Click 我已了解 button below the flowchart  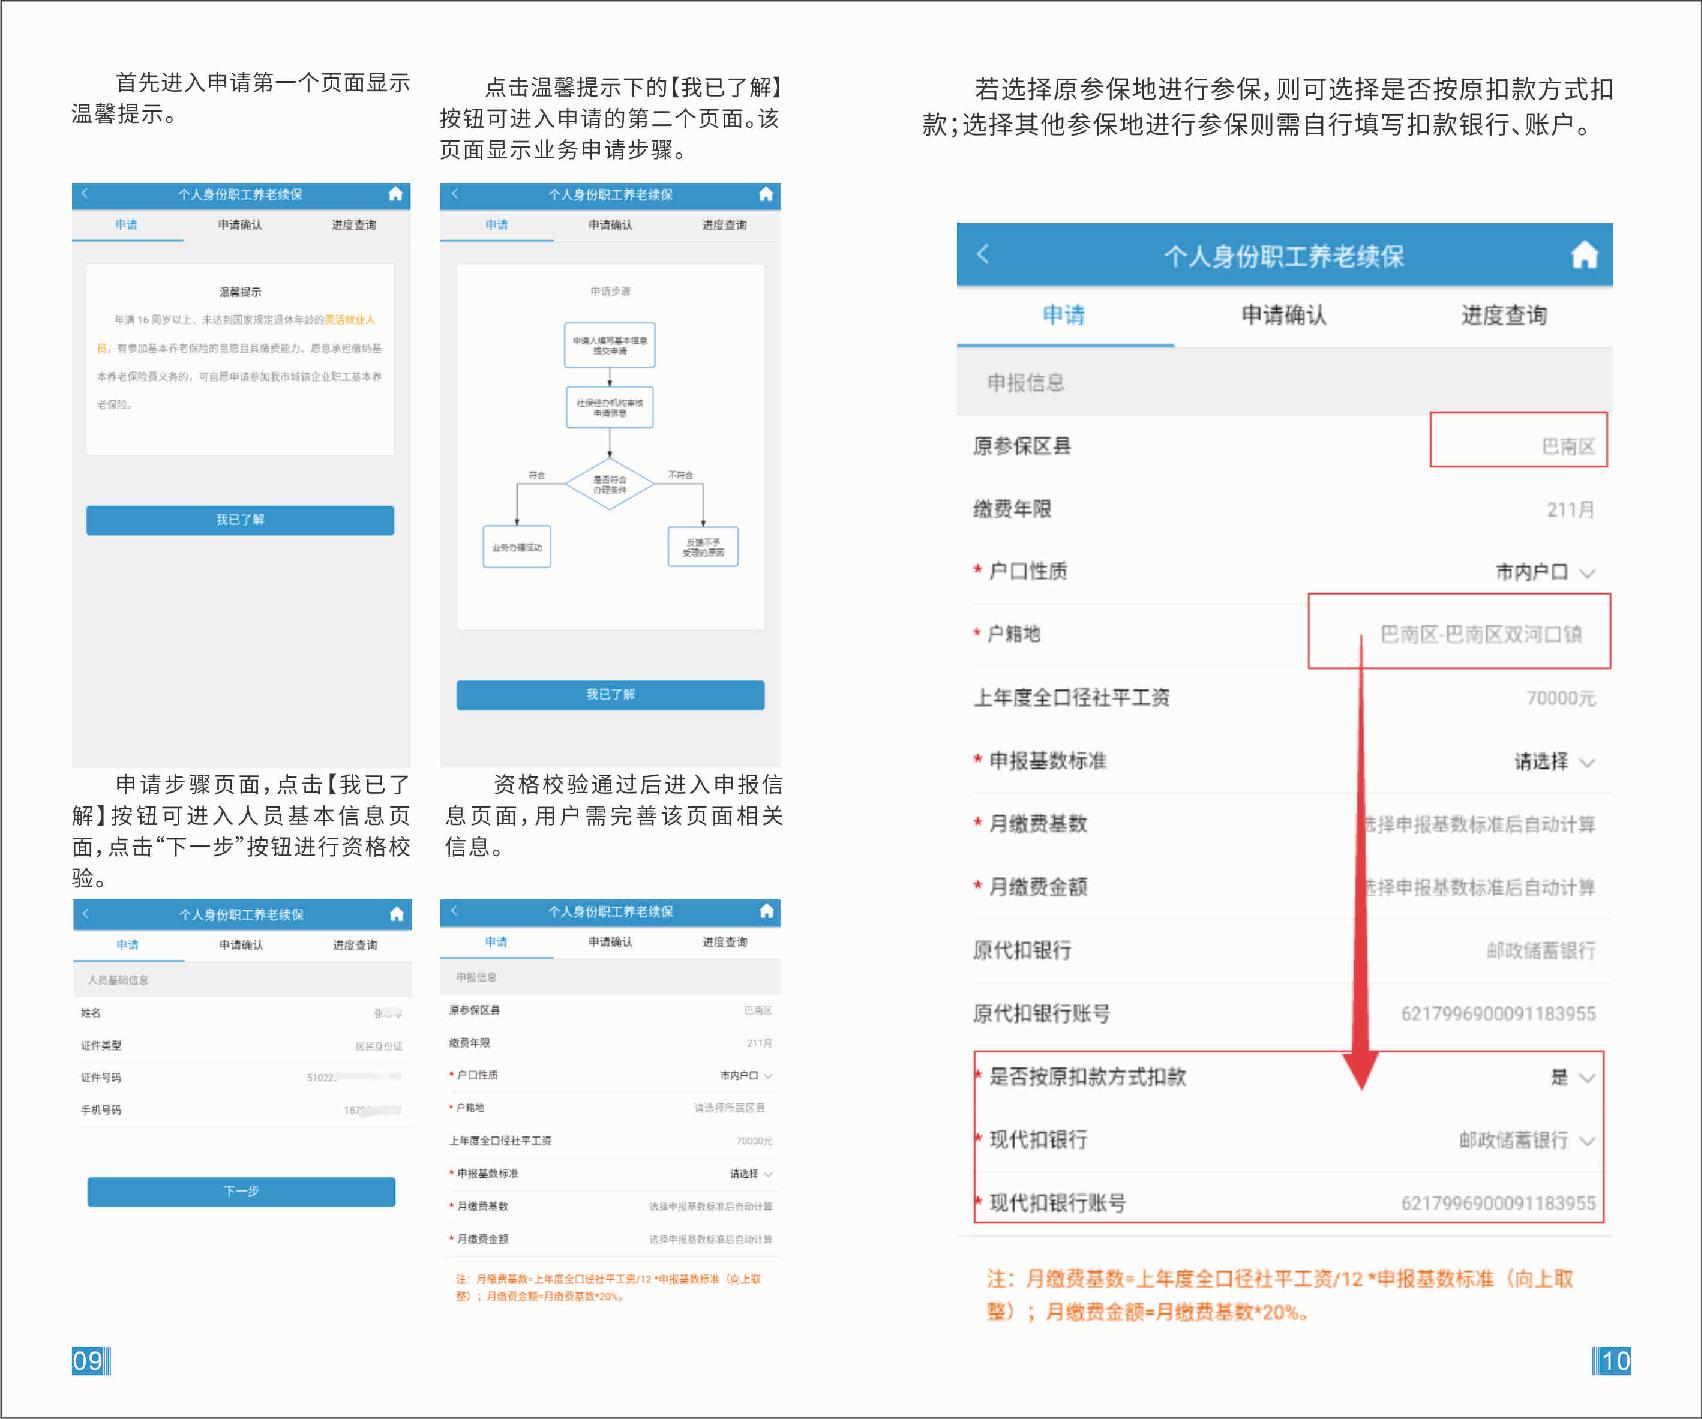610,695
